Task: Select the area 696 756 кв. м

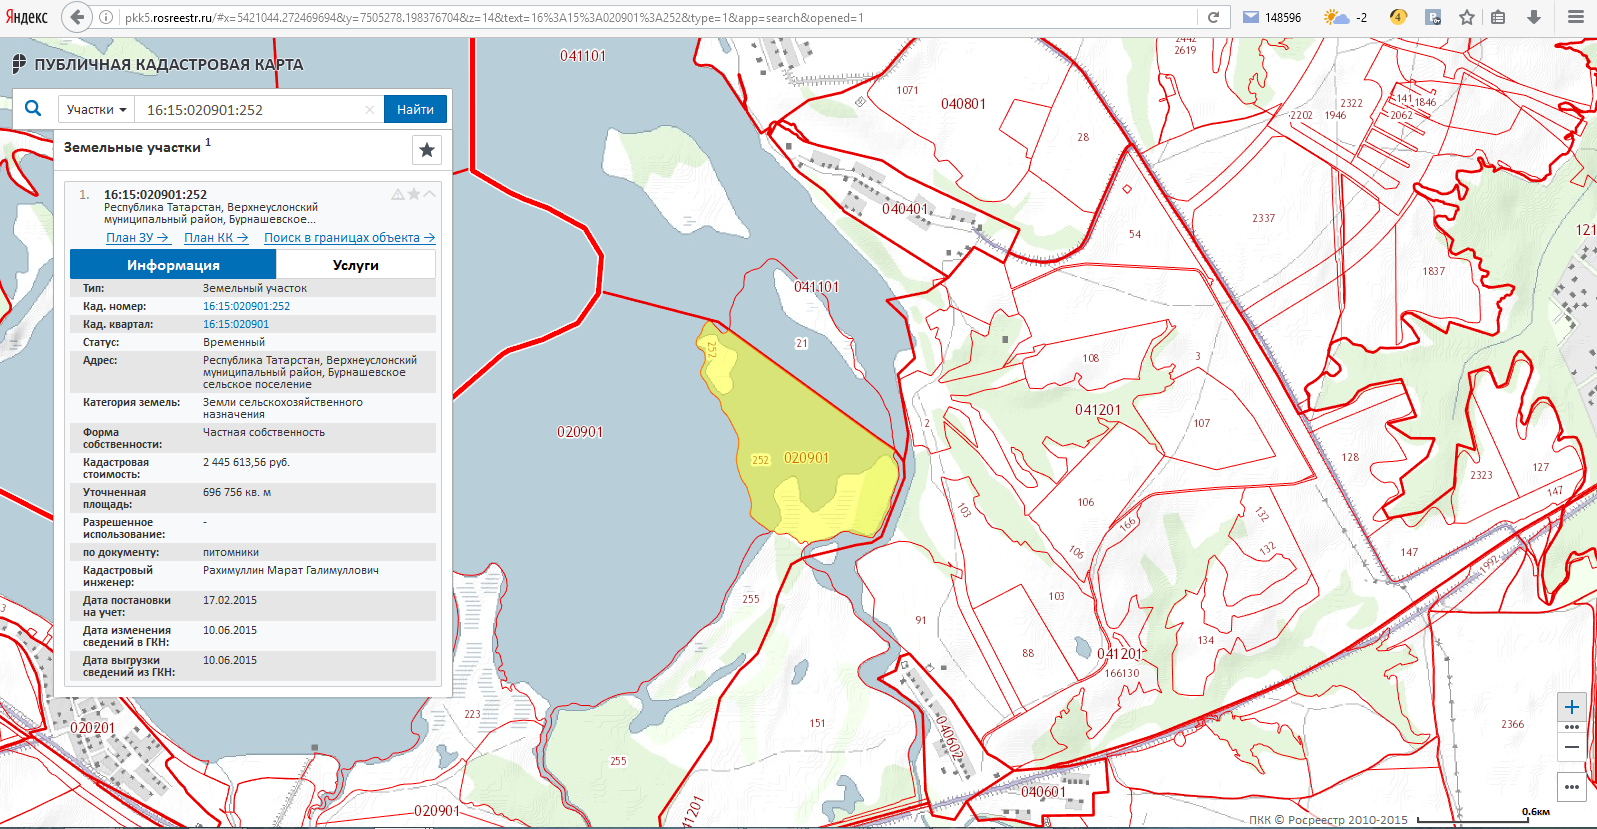Action: [x=237, y=492]
